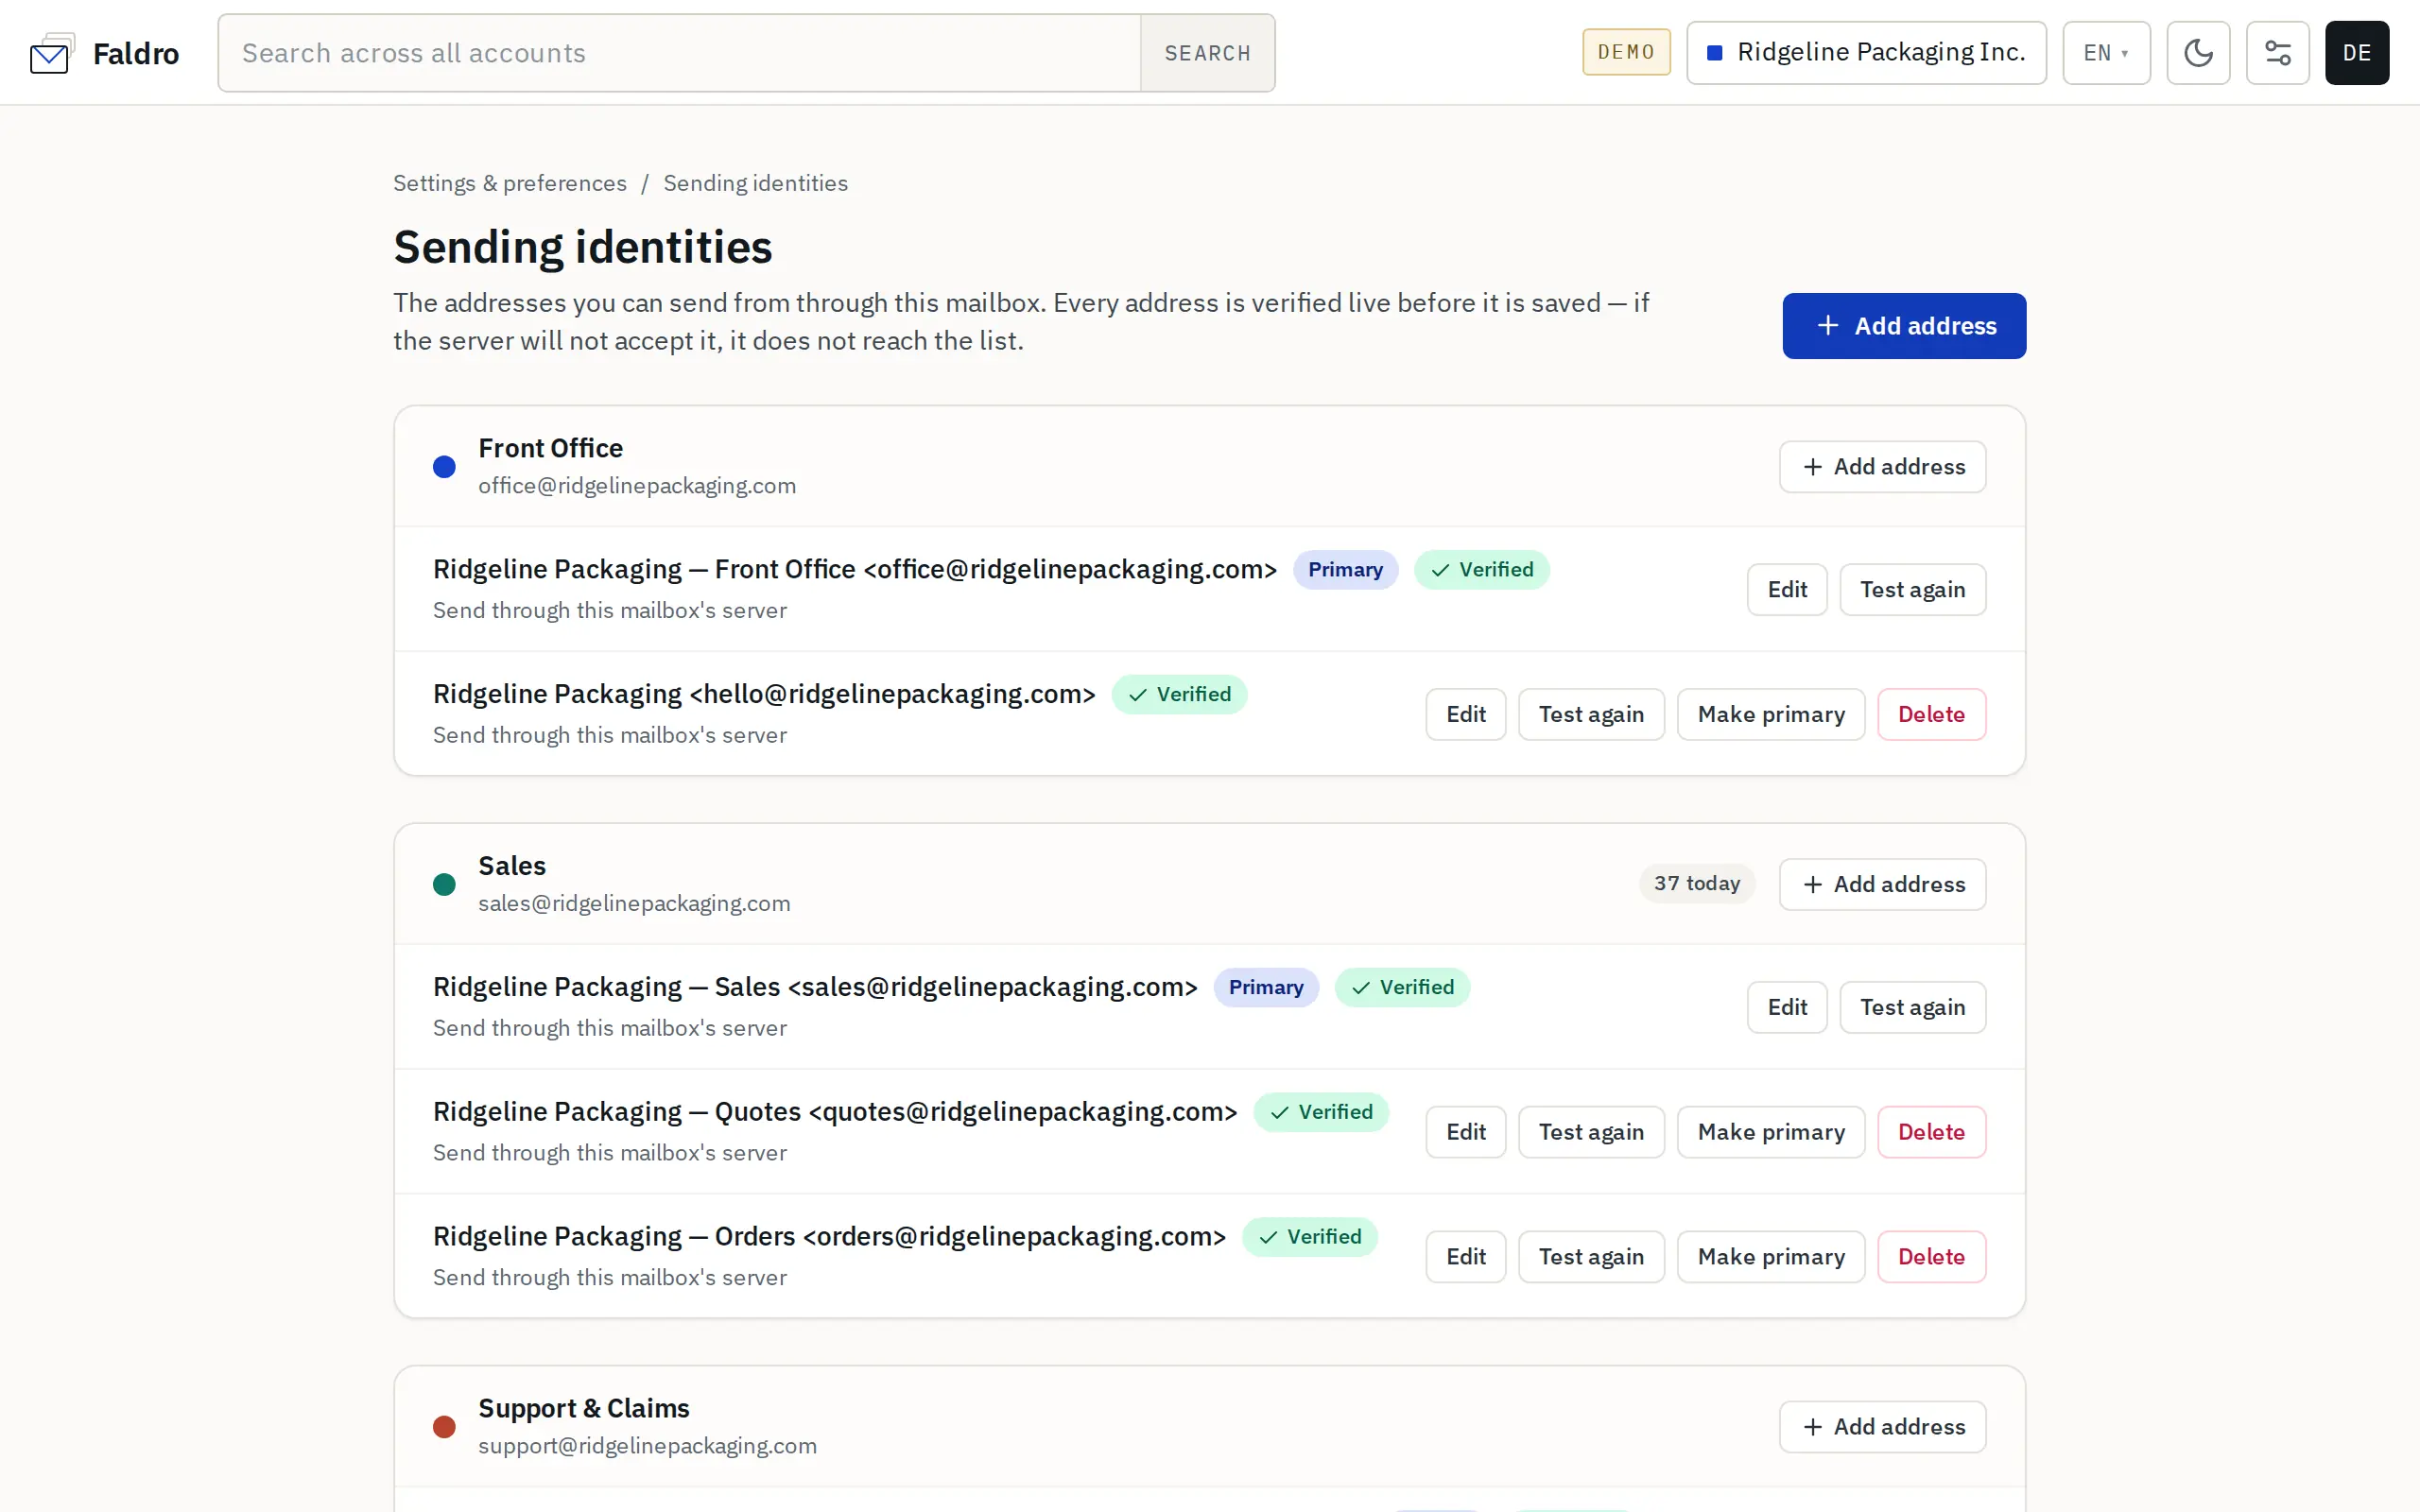Click the blue Add address button
This screenshot has width=2420, height=1512.
(1904, 326)
